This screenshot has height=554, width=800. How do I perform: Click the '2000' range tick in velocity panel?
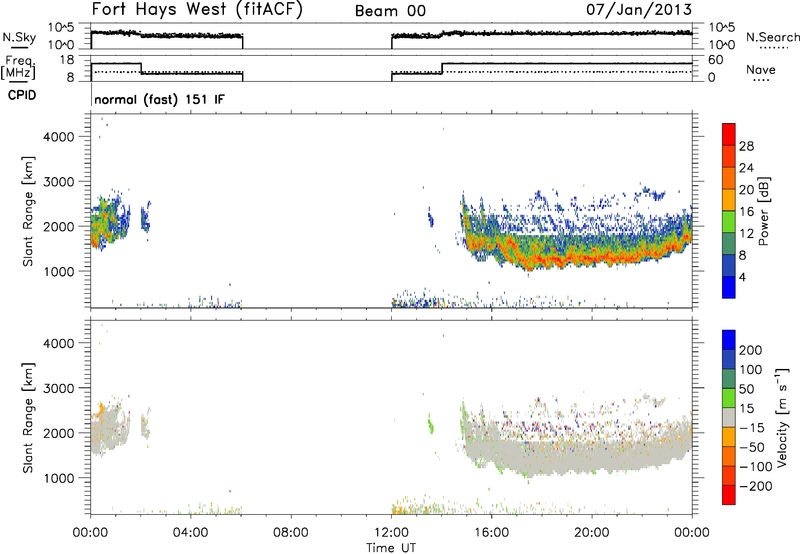[58, 433]
